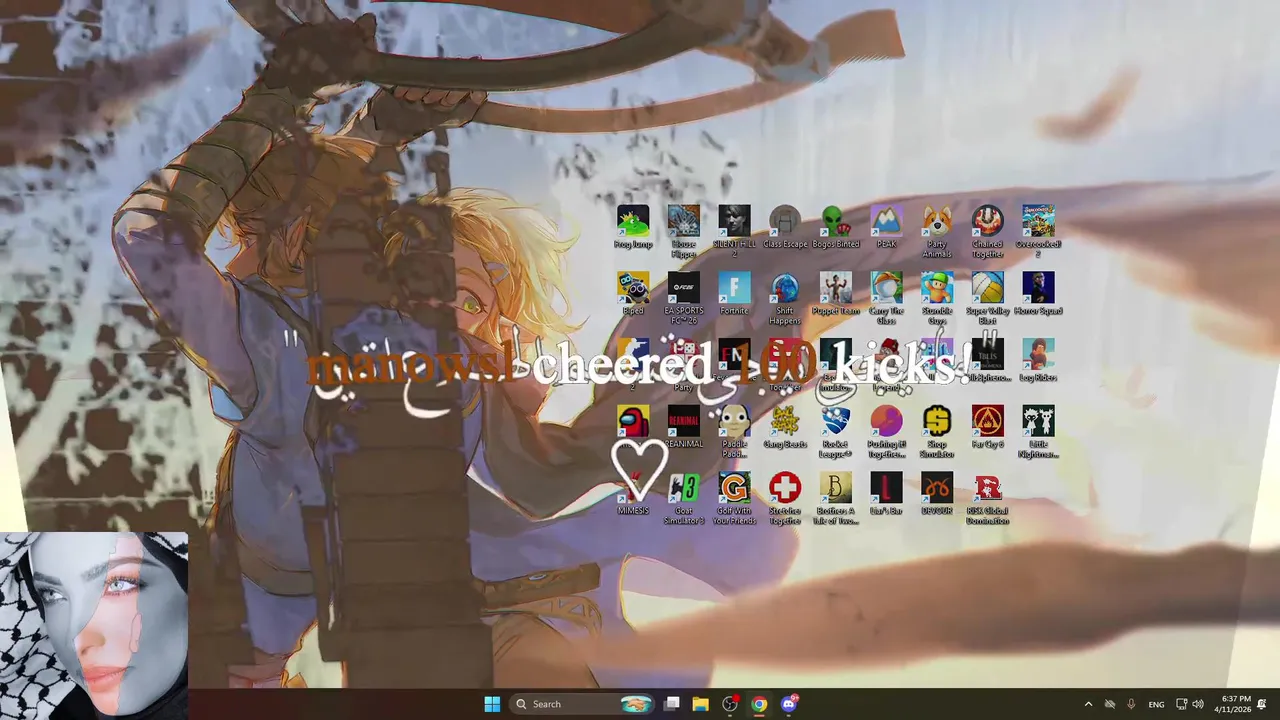Launch Goat Simulator 3
This screenshot has height=720, width=1280.
(x=684, y=499)
